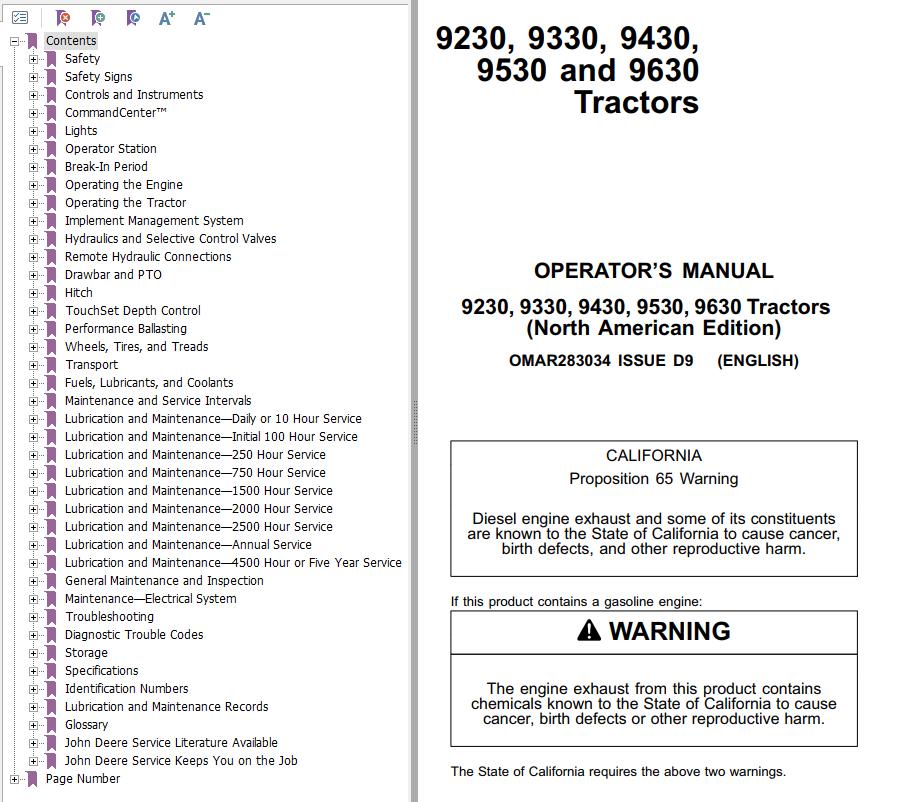Click the bookmark icon beside Lights
Screen dimensions: 898x802
pyautogui.click(x=51, y=131)
